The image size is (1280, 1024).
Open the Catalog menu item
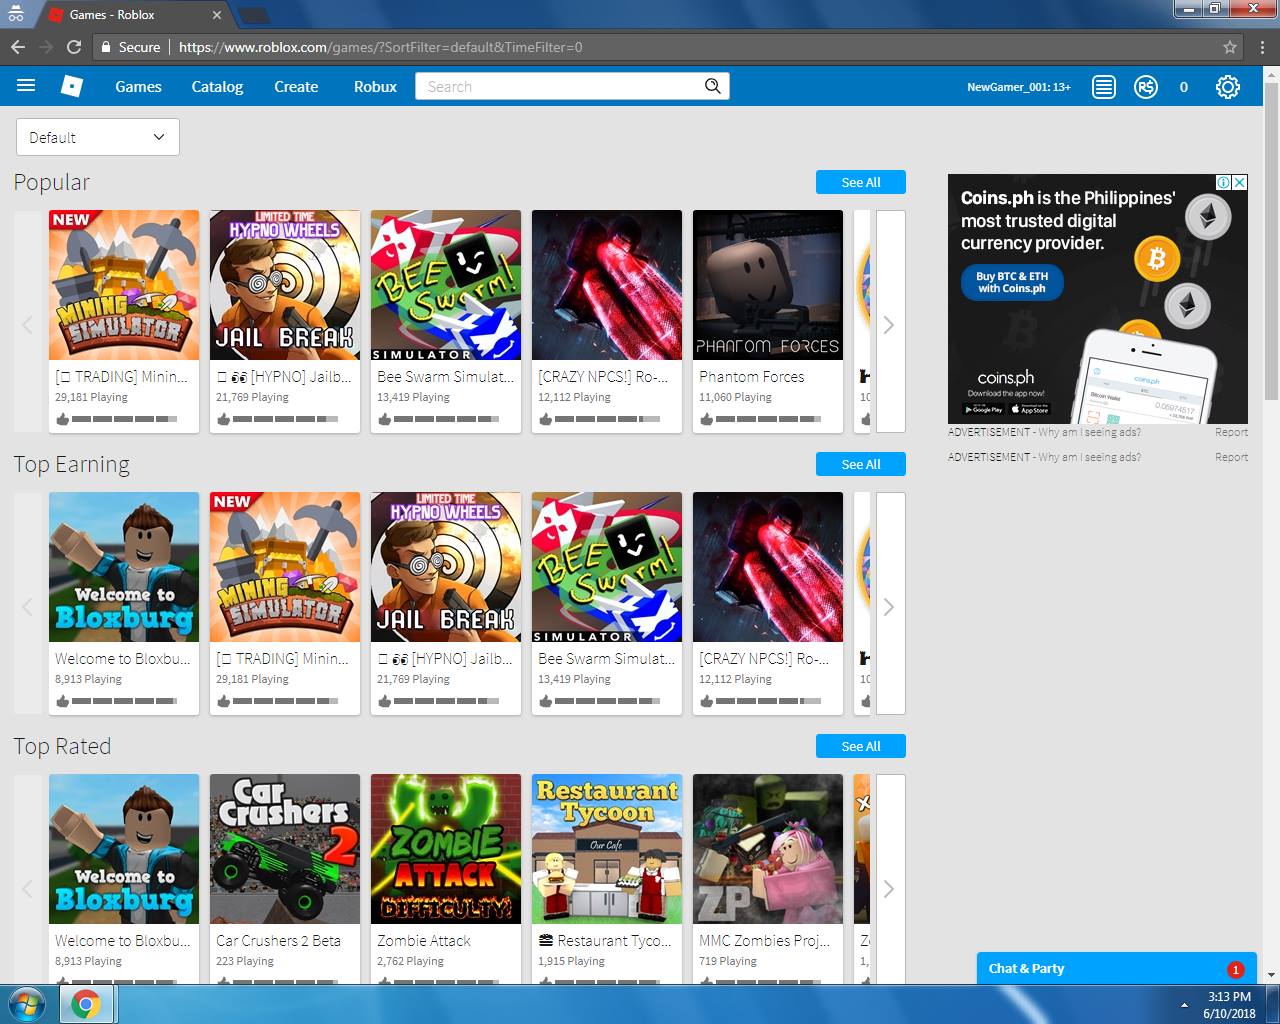217,87
